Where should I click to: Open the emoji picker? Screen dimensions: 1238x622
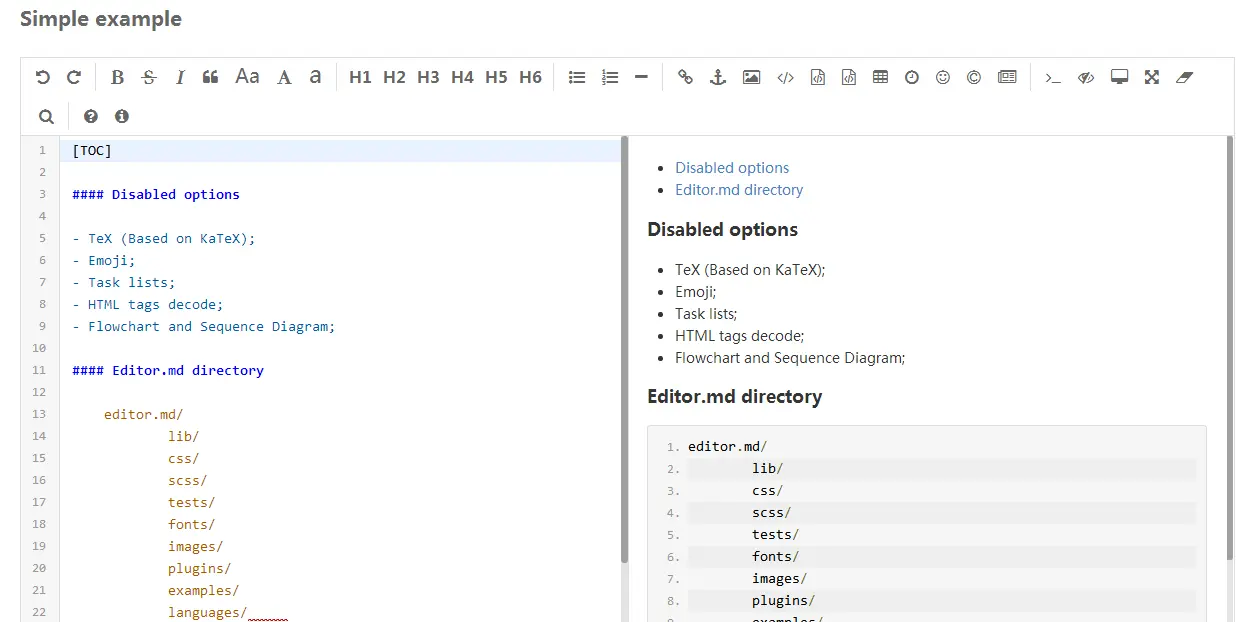point(943,77)
